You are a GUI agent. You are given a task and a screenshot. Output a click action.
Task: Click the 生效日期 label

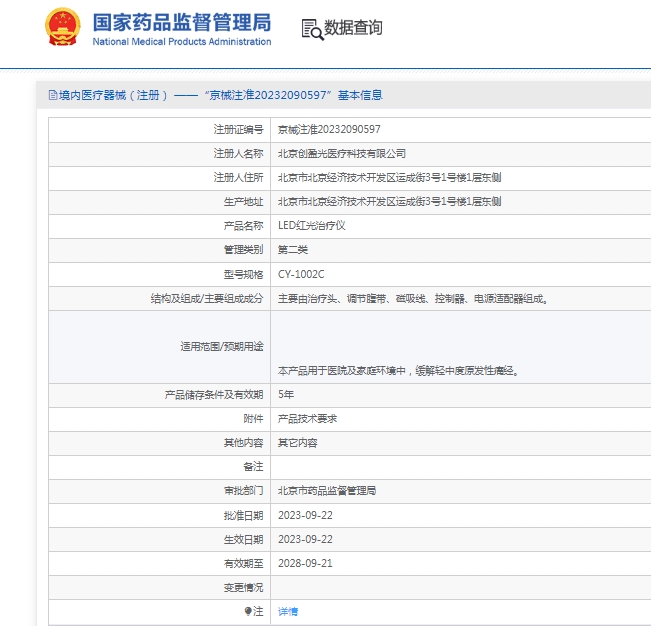[243, 539]
